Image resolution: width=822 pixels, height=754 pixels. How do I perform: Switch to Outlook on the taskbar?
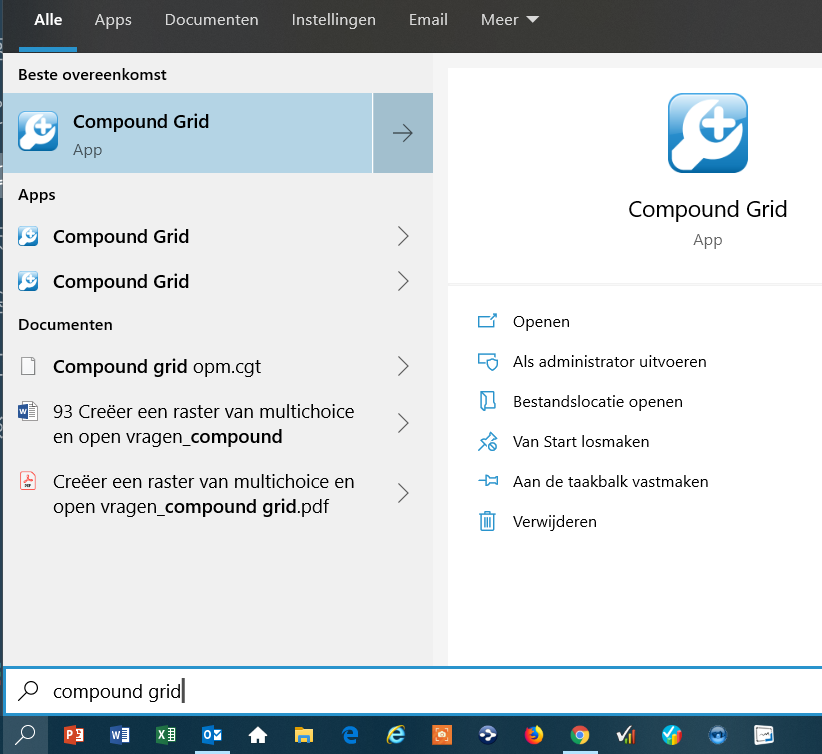[212, 735]
